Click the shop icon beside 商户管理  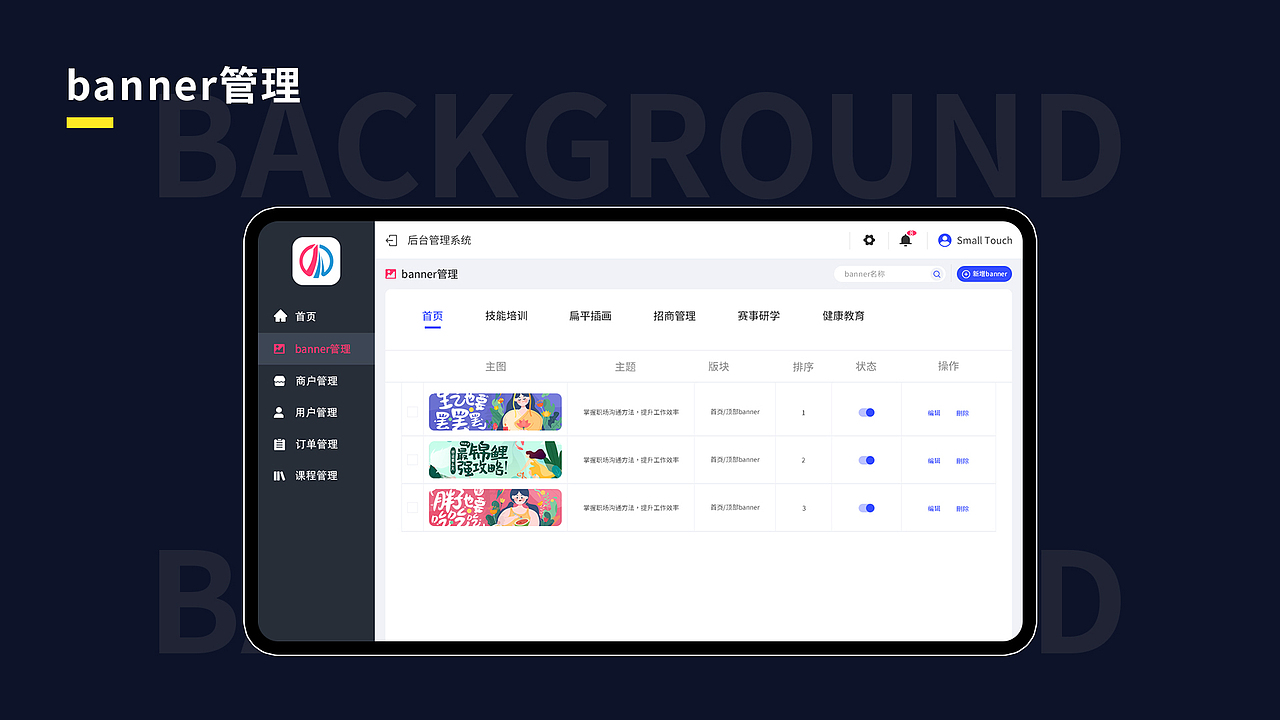point(280,381)
